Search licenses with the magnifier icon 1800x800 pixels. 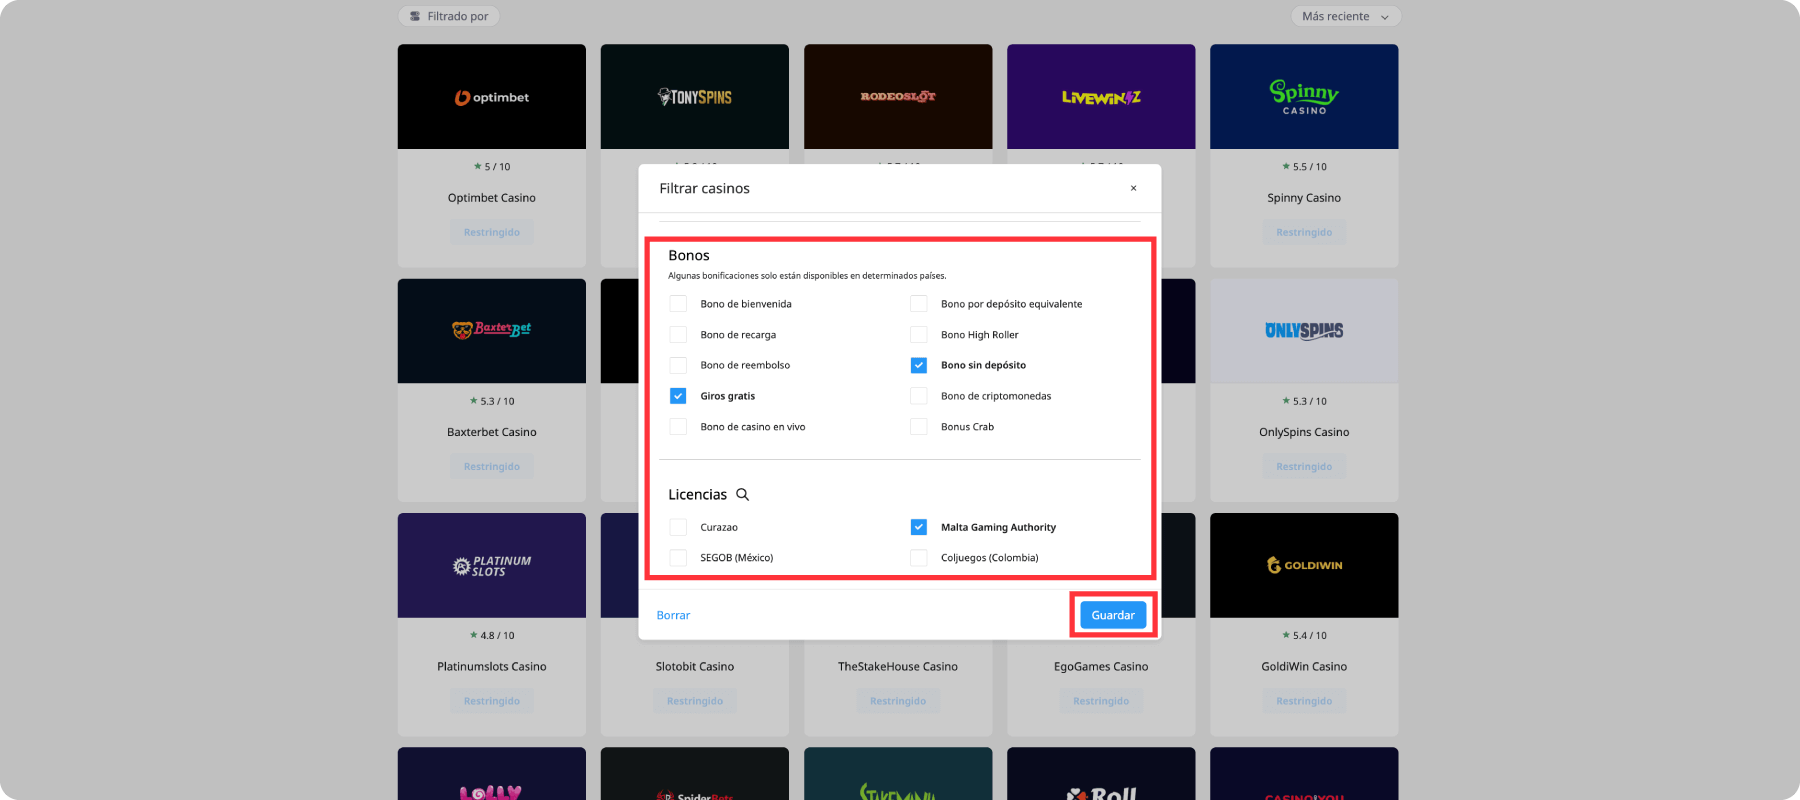[x=743, y=495]
